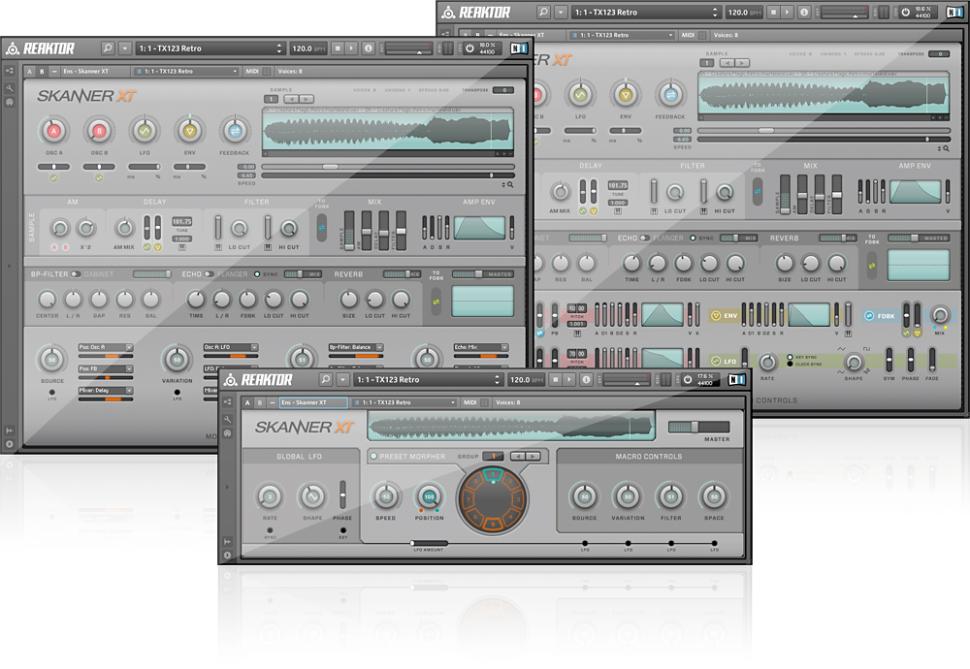
Task: Open the search icon in the top-right Reaktor window
Action: click(x=543, y=12)
